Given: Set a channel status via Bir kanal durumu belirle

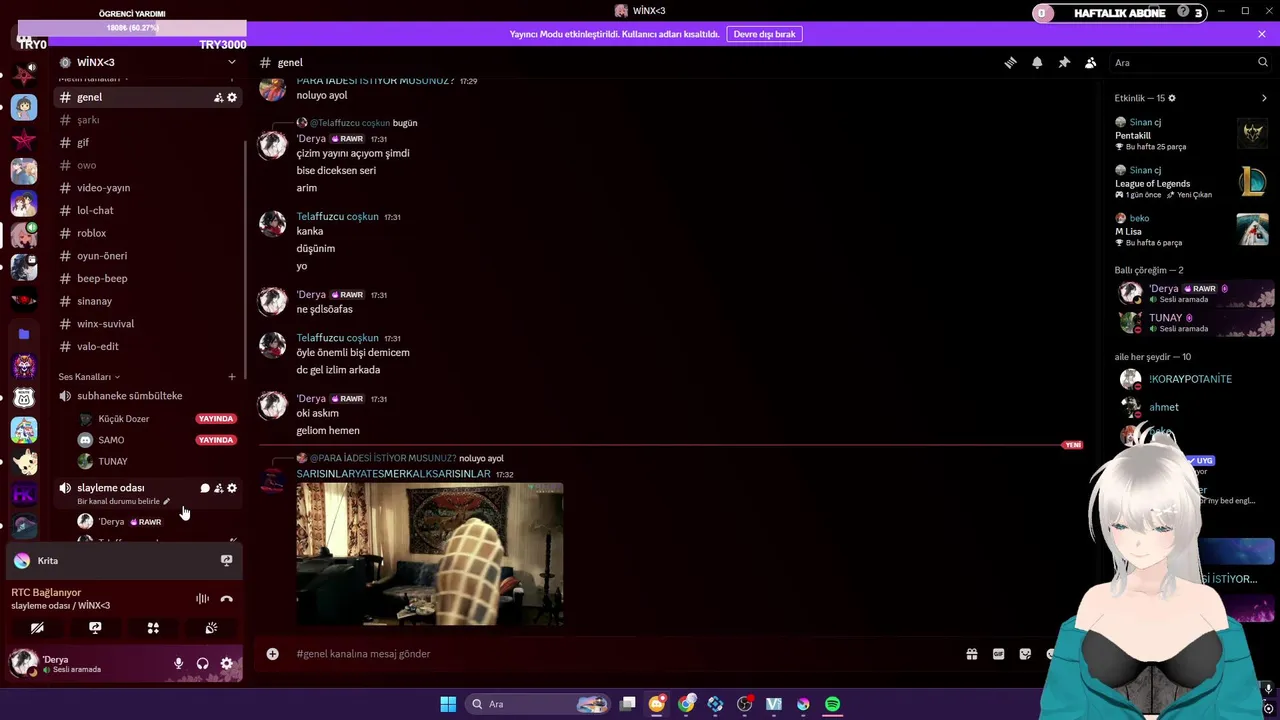Looking at the screenshot, I should tap(123, 501).
